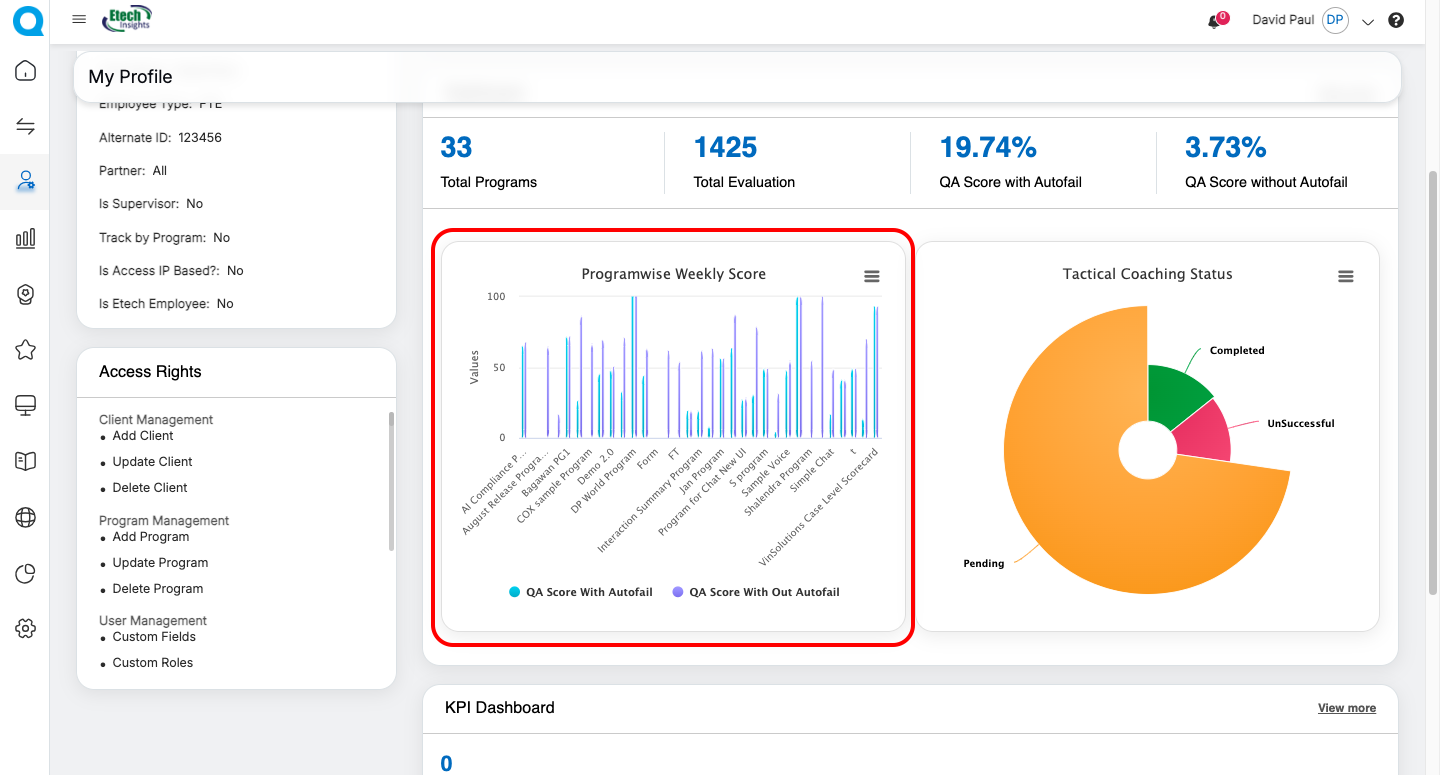
Task: Click the star icon in sidebar
Action: tap(26, 350)
